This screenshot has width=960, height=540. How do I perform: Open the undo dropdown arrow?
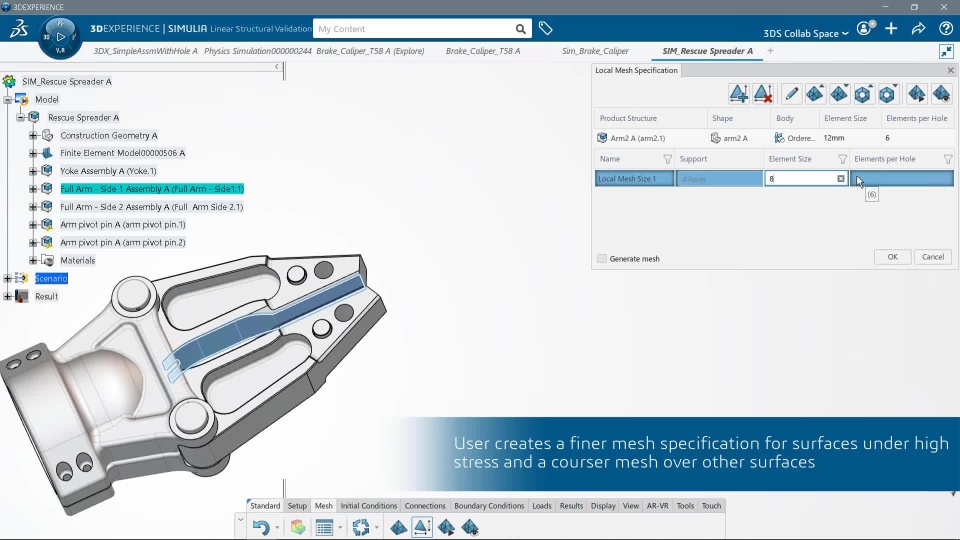(x=277, y=528)
